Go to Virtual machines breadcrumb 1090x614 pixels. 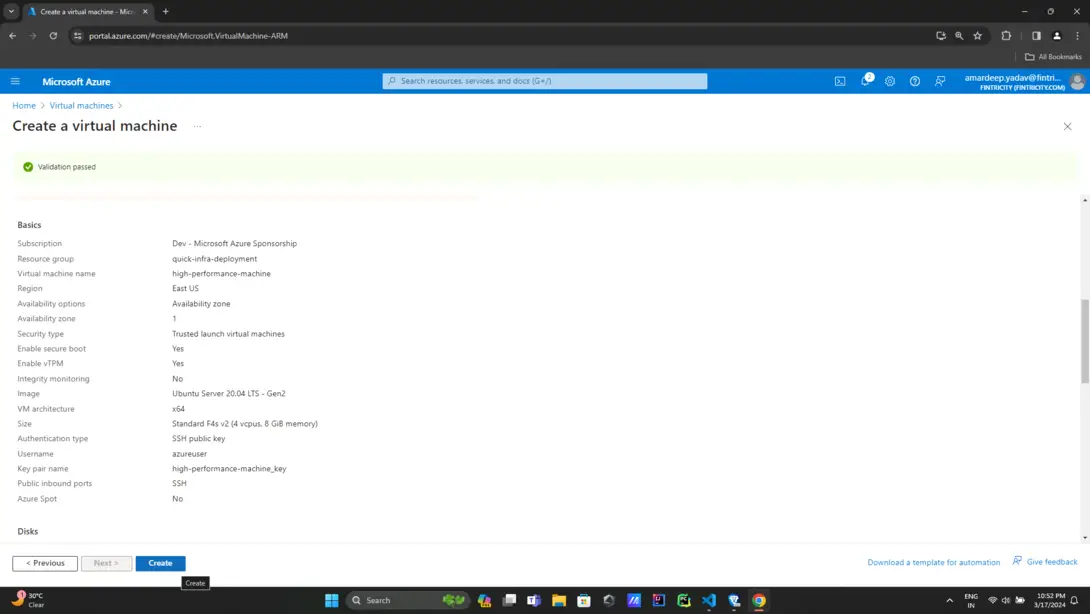81,106
